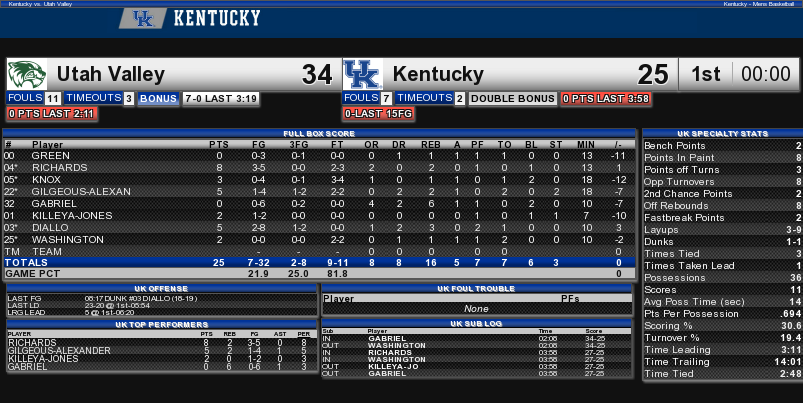Click the UK logo beside Kentucky score
This screenshot has height=403, width=803.
[363, 74]
